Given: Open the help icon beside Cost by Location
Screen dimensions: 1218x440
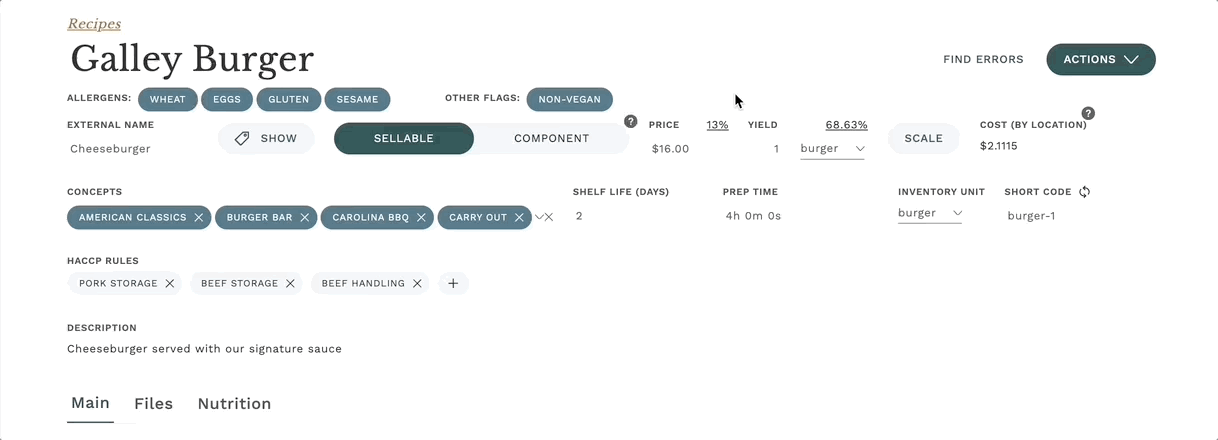Looking at the screenshot, I should (1088, 113).
